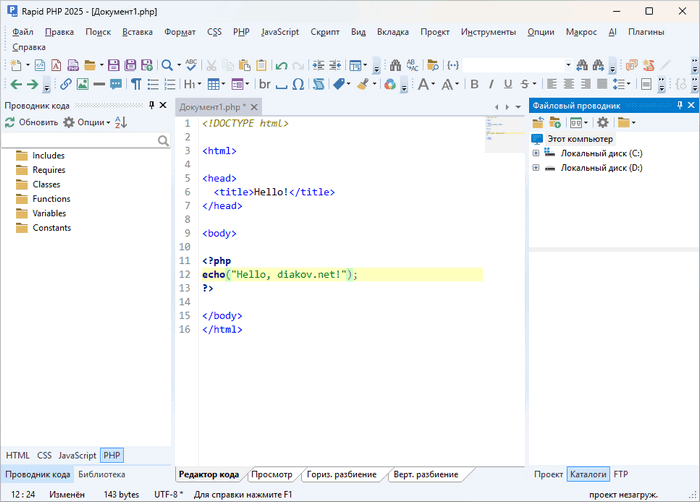
Task: Switch to the Просмотр tab
Action: tap(271, 474)
